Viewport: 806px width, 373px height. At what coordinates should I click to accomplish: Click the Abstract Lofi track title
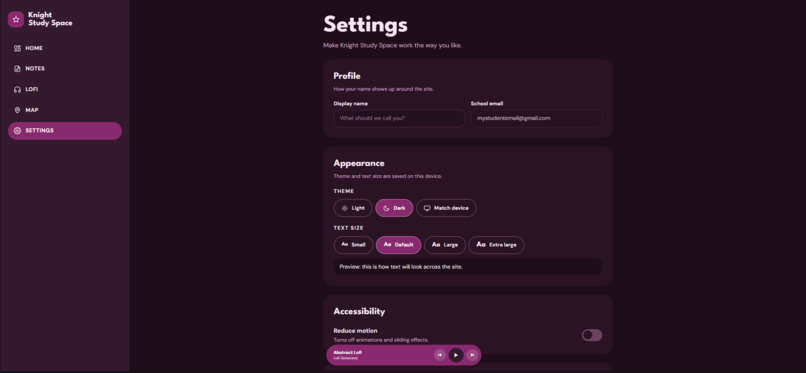coord(347,352)
